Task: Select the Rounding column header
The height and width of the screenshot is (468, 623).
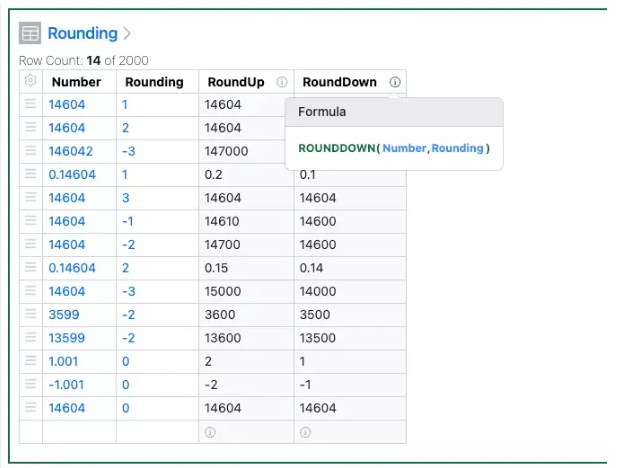Action: [x=153, y=82]
